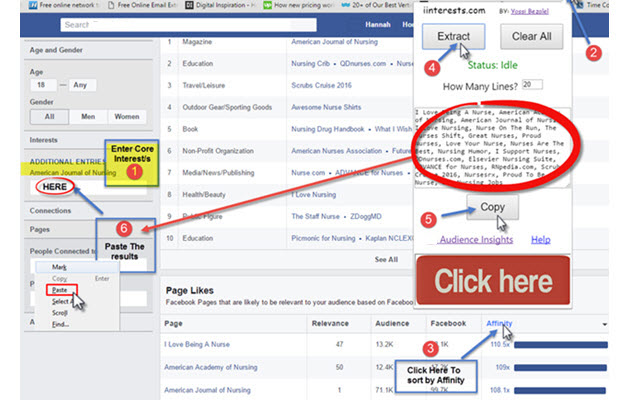Open the minimum age 18 dropdown
The width and height of the screenshot is (640, 400).
coord(43,85)
